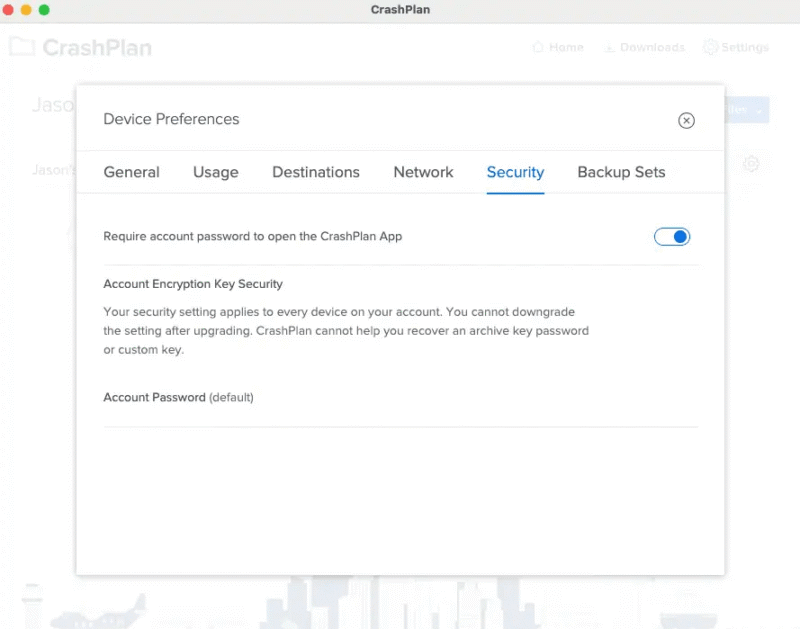Screen dimensions: 800x629
Task: Click the CrashPlan folder logo icon
Action: pos(22,47)
